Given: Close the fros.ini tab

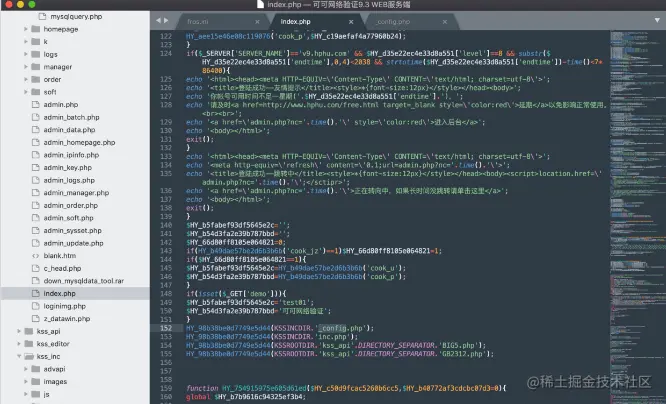Looking at the screenshot, I should pyautogui.click(x=257, y=22).
